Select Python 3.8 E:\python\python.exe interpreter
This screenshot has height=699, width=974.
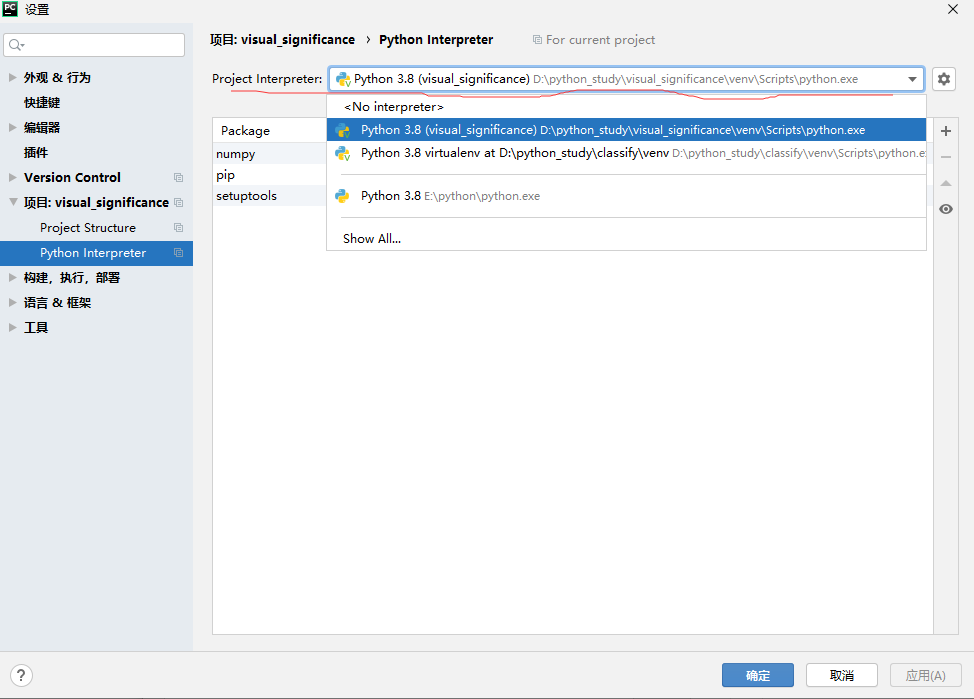click(x=626, y=196)
